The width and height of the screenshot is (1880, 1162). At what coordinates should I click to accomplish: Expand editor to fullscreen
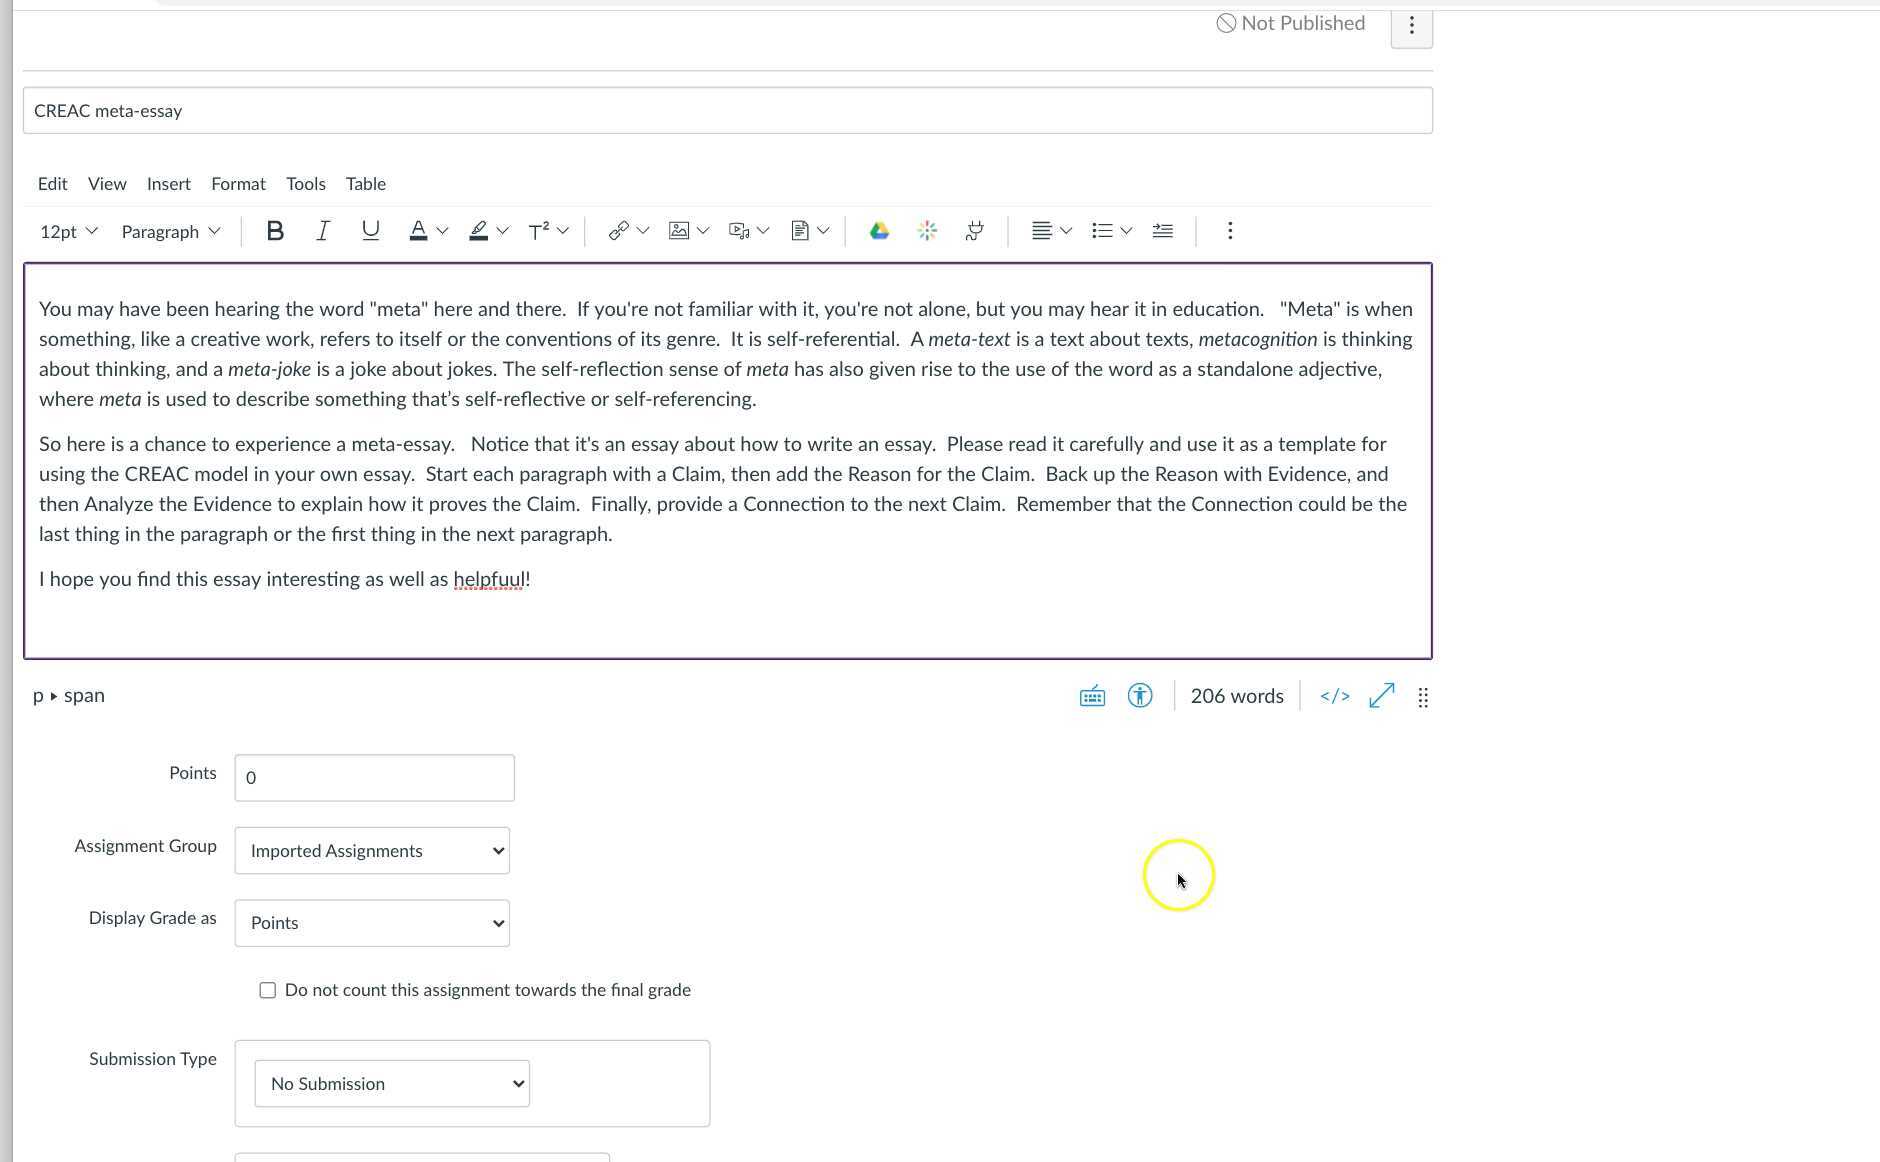(1381, 695)
